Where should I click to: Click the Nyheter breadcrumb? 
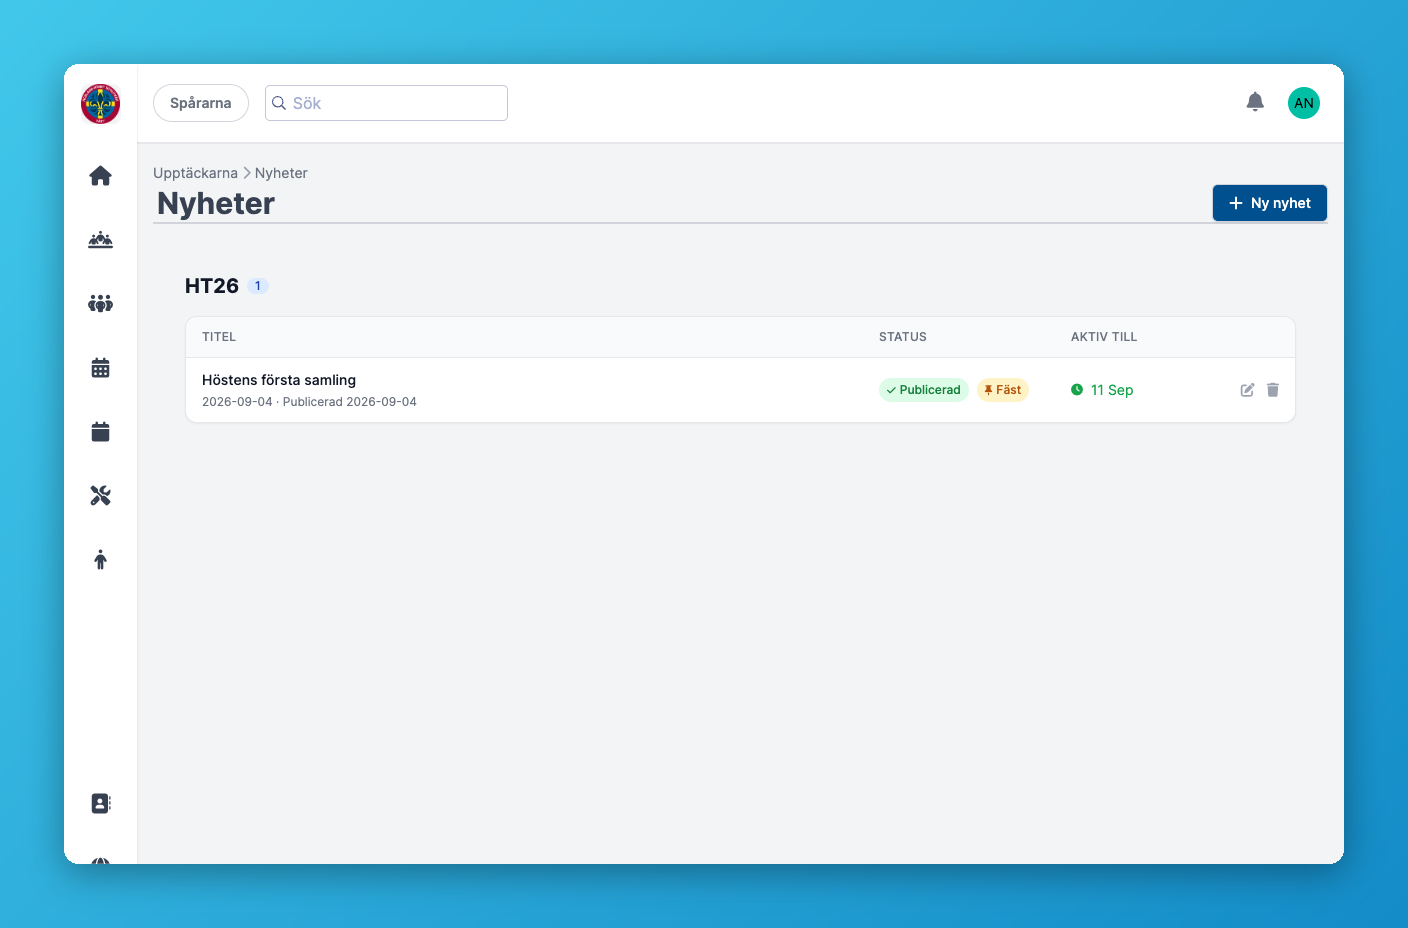coord(281,173)
